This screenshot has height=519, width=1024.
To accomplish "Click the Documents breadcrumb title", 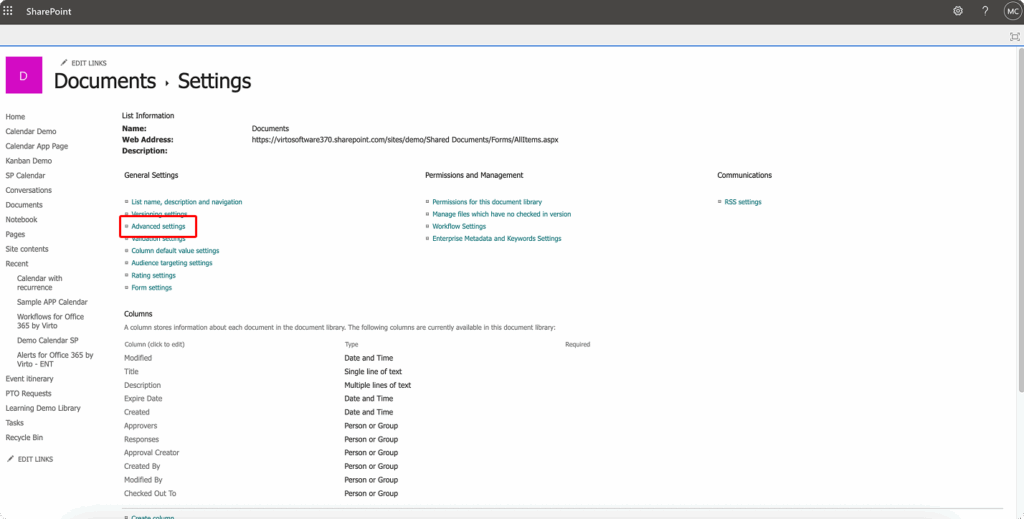I will click(x=105, y=81).
